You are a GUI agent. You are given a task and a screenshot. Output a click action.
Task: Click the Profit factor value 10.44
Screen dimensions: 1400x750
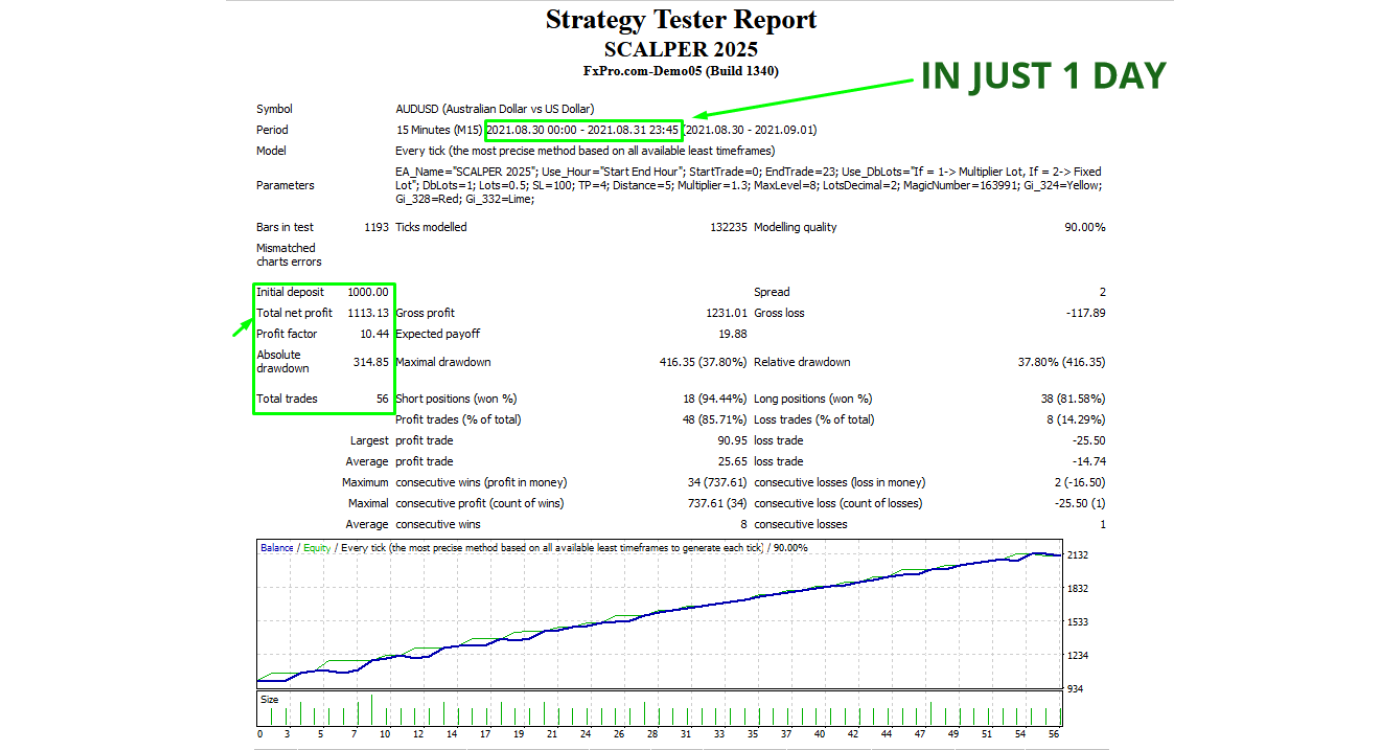374,334
